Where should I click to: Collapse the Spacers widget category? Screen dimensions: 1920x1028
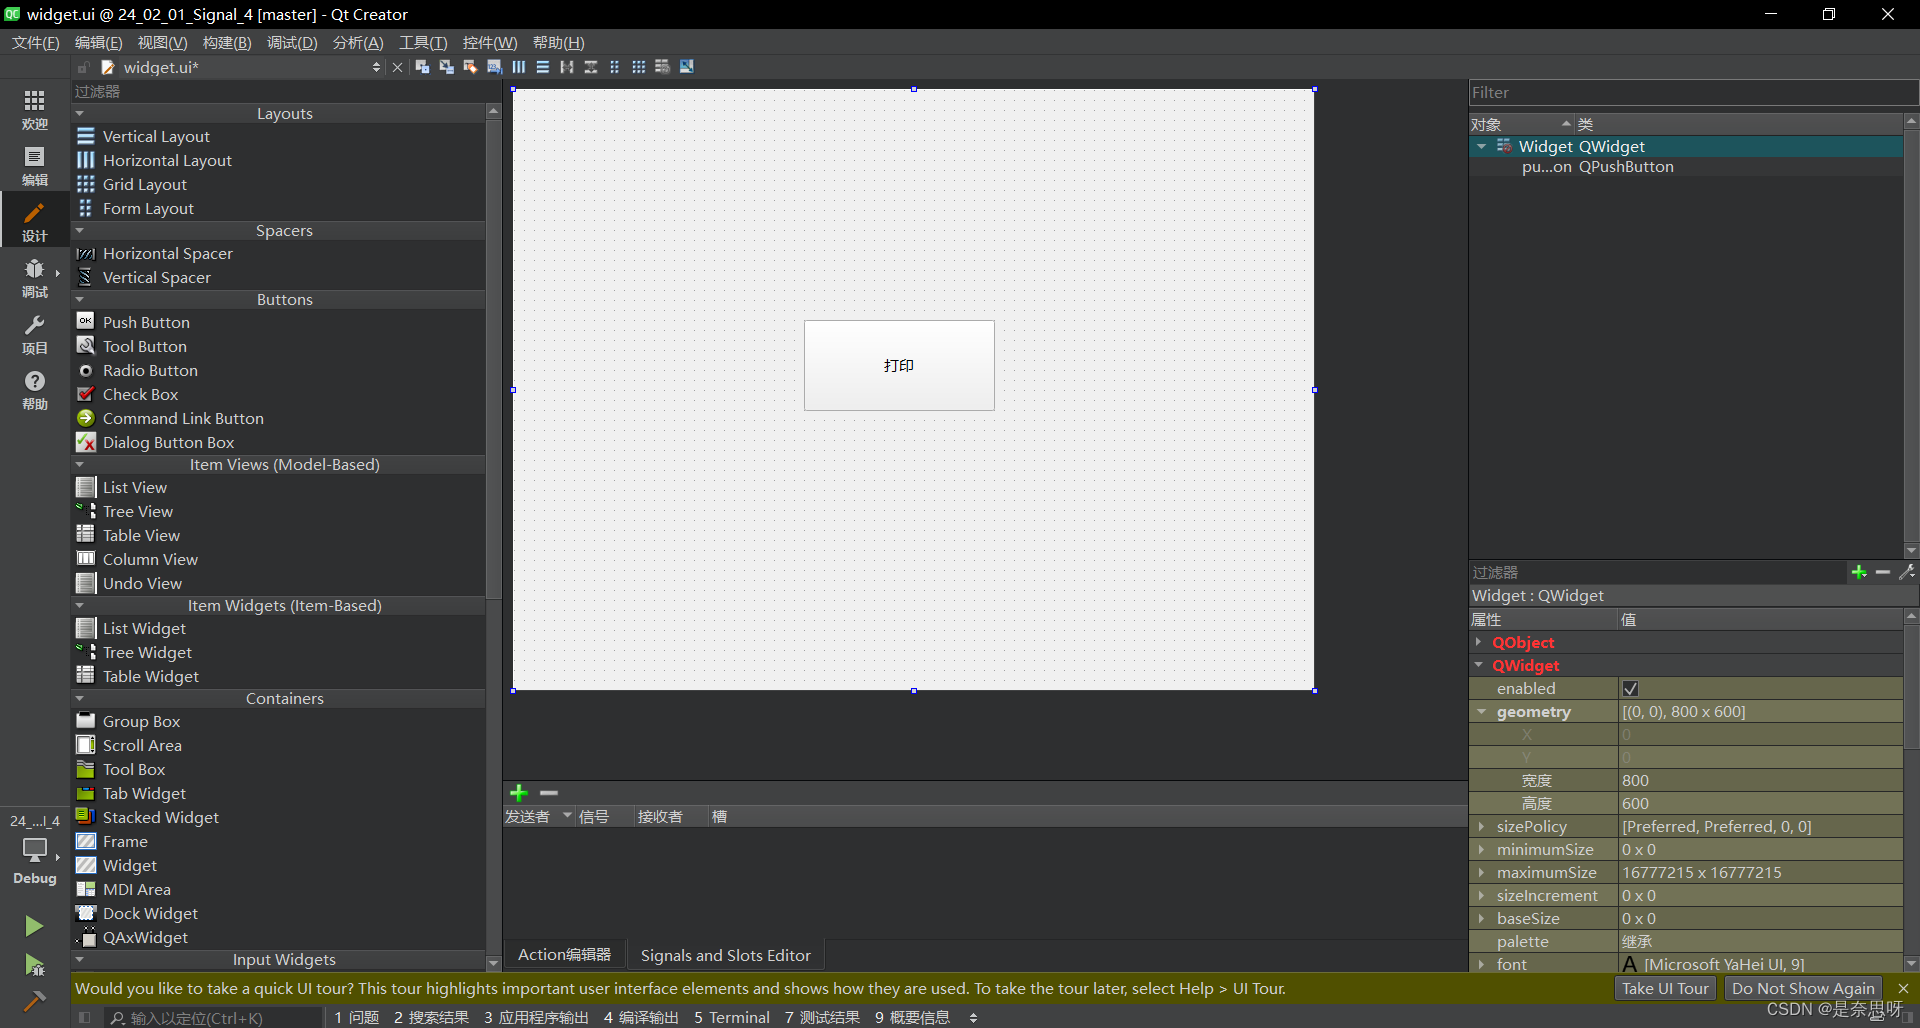point(80,231)
